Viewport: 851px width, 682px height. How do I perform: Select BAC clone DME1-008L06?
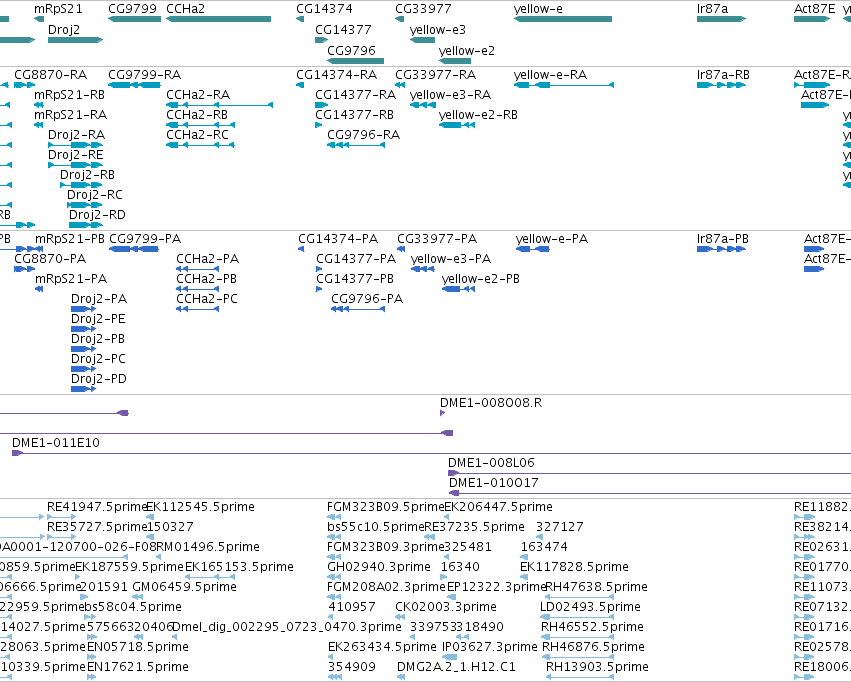[x=649, y=473]
